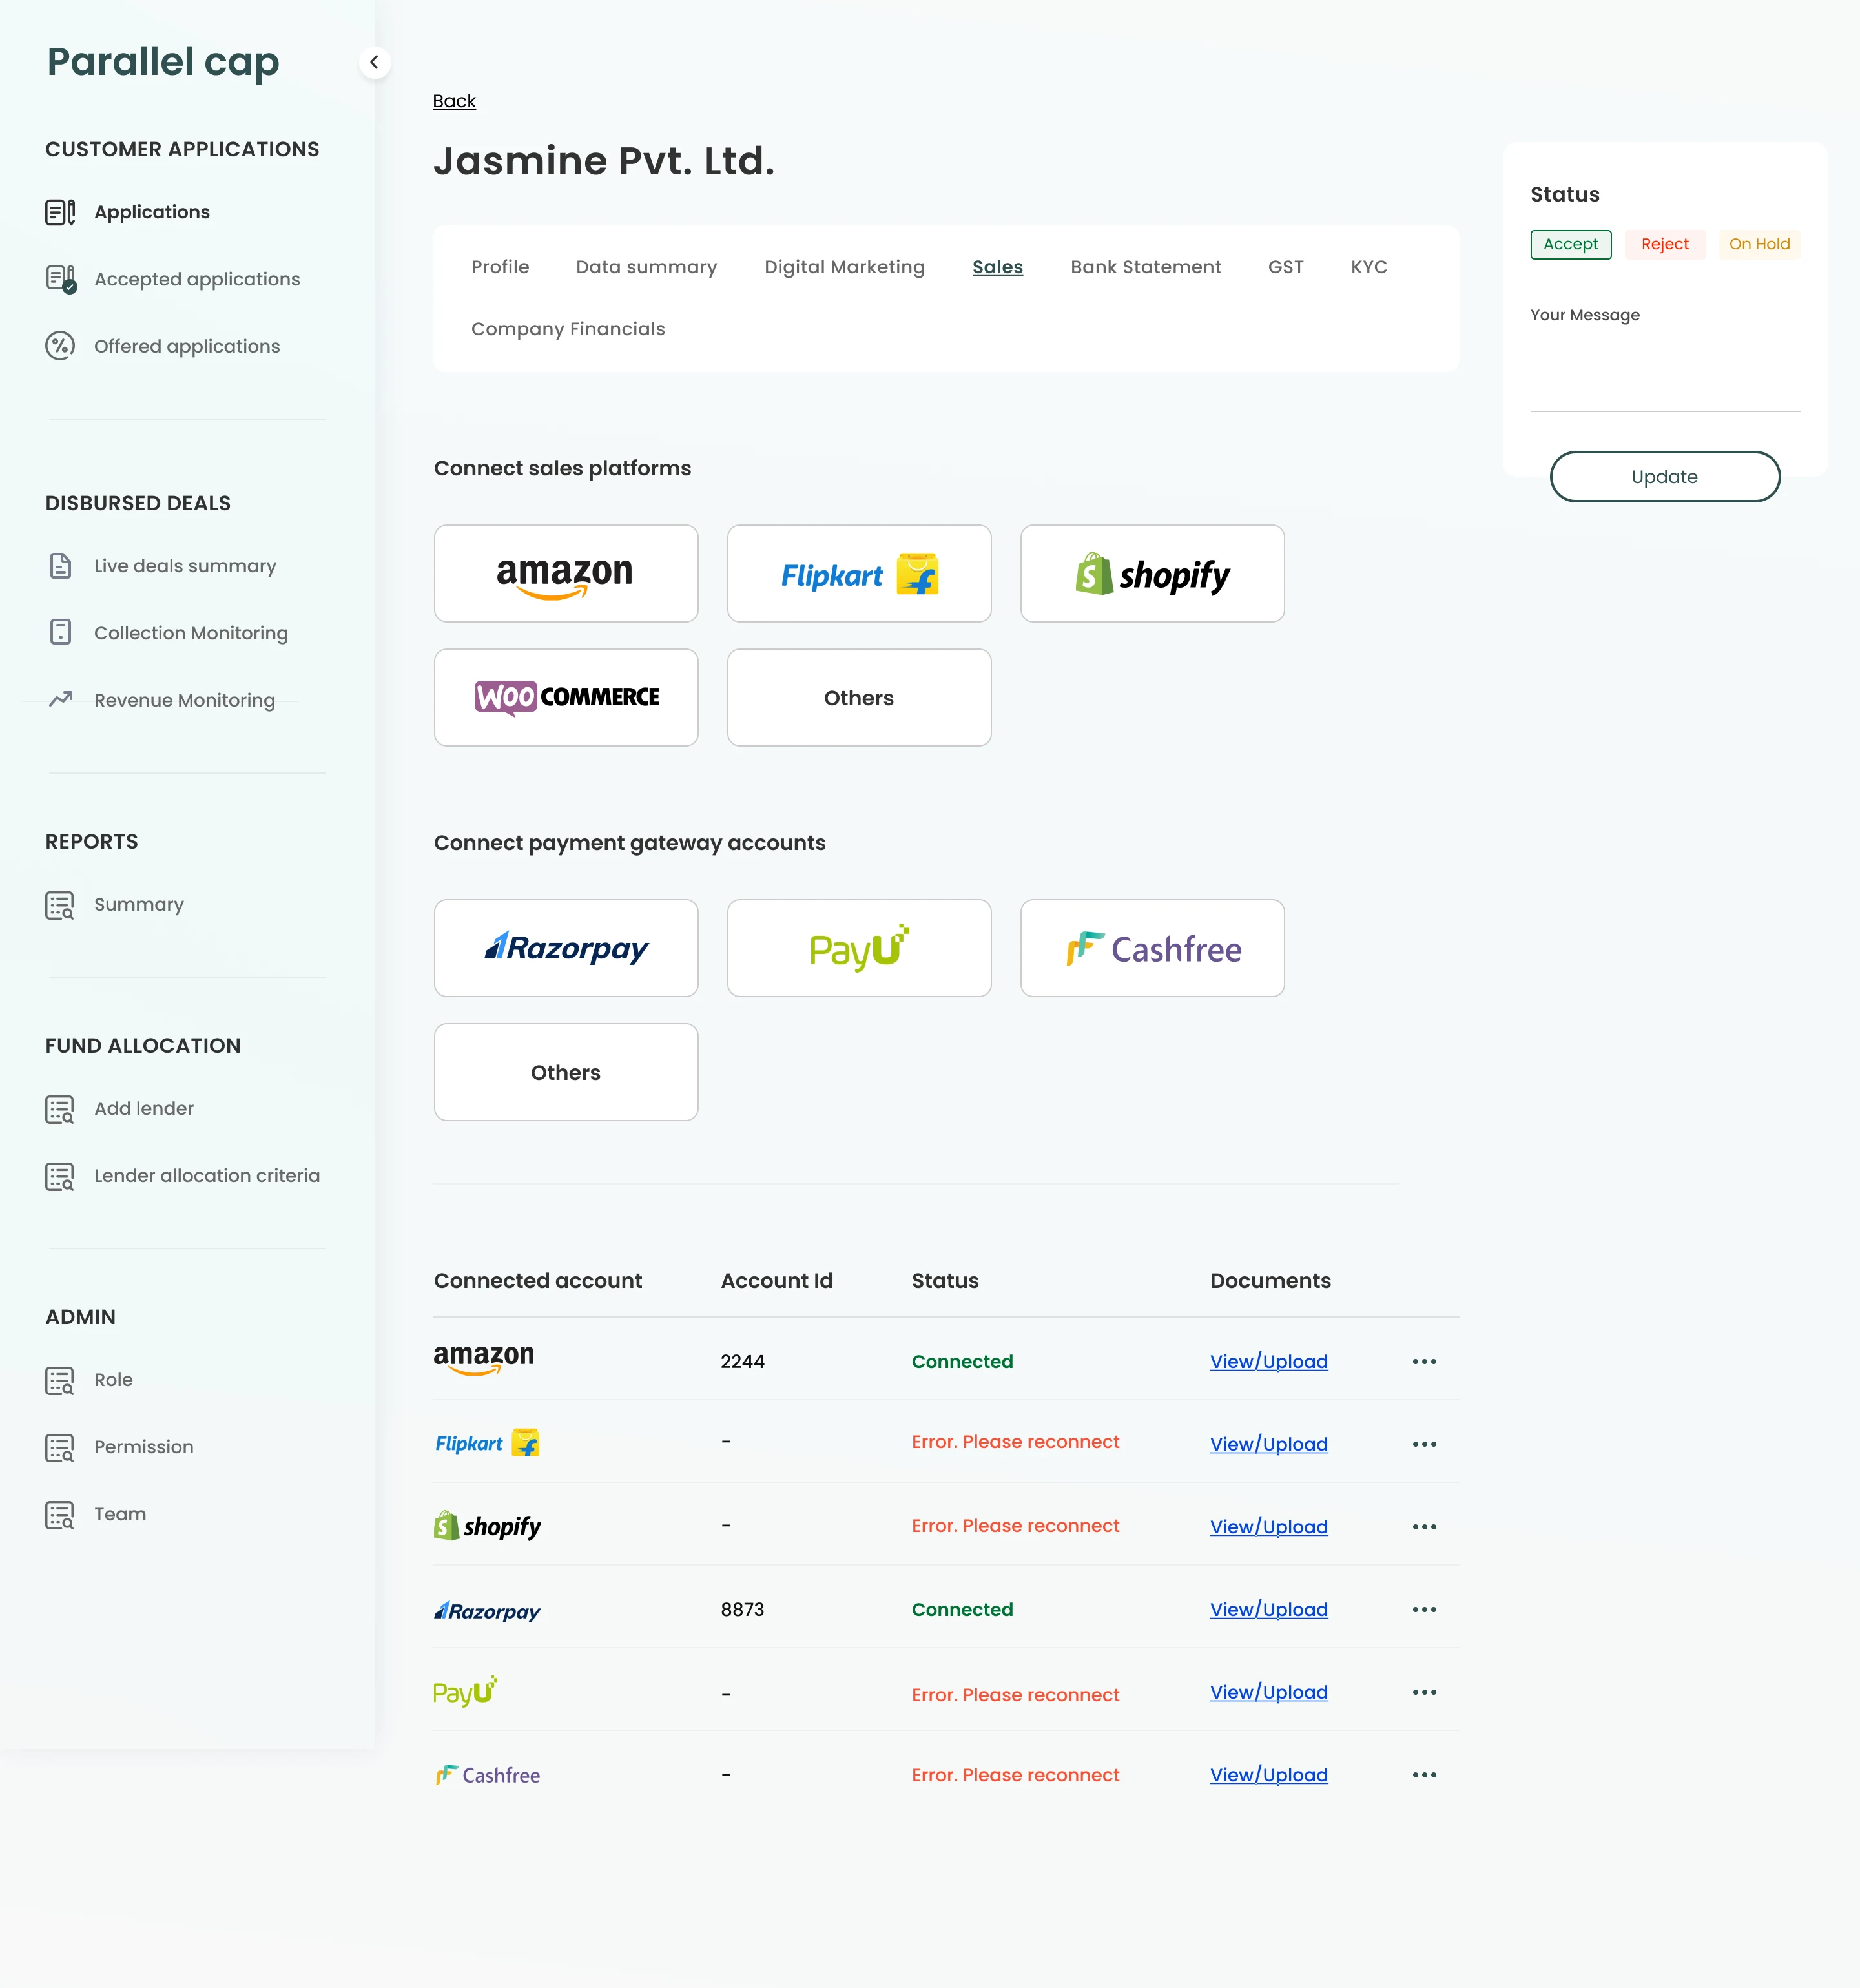Screen dimensions: 1860x1988
Task: Open the more options menu for Flipkart row
Action: 1425,1444
